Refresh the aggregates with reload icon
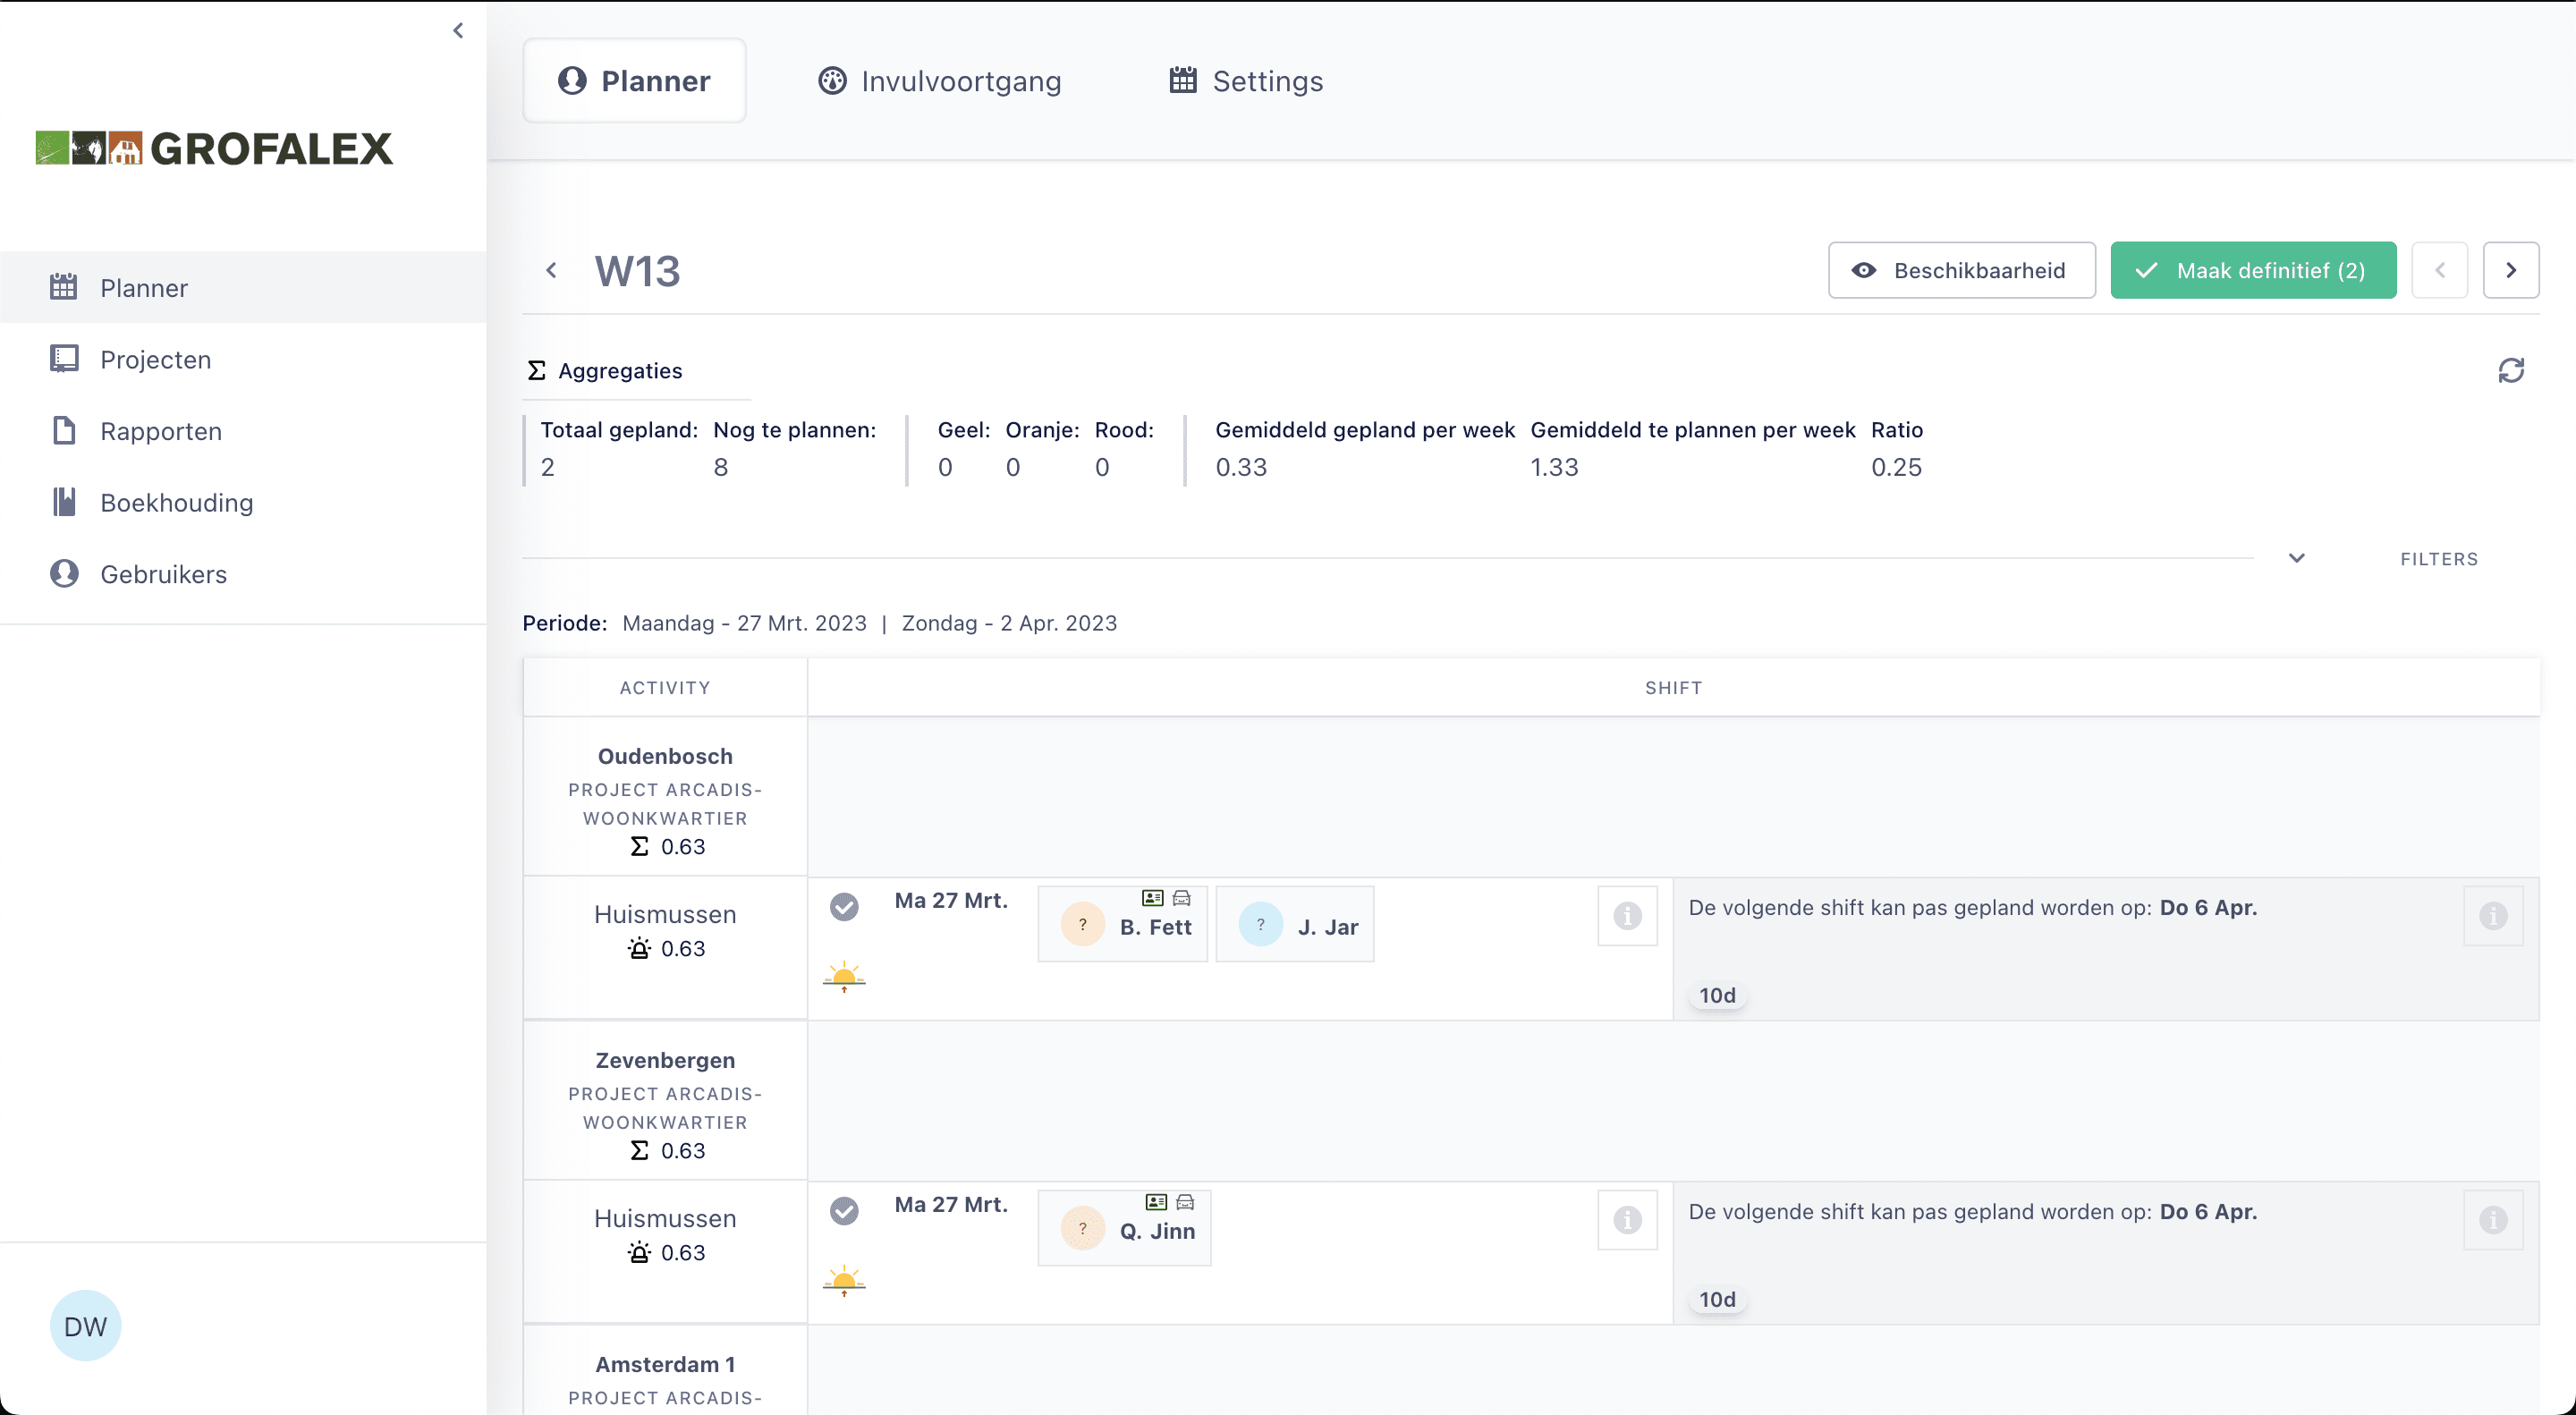 coord(2511,371)
